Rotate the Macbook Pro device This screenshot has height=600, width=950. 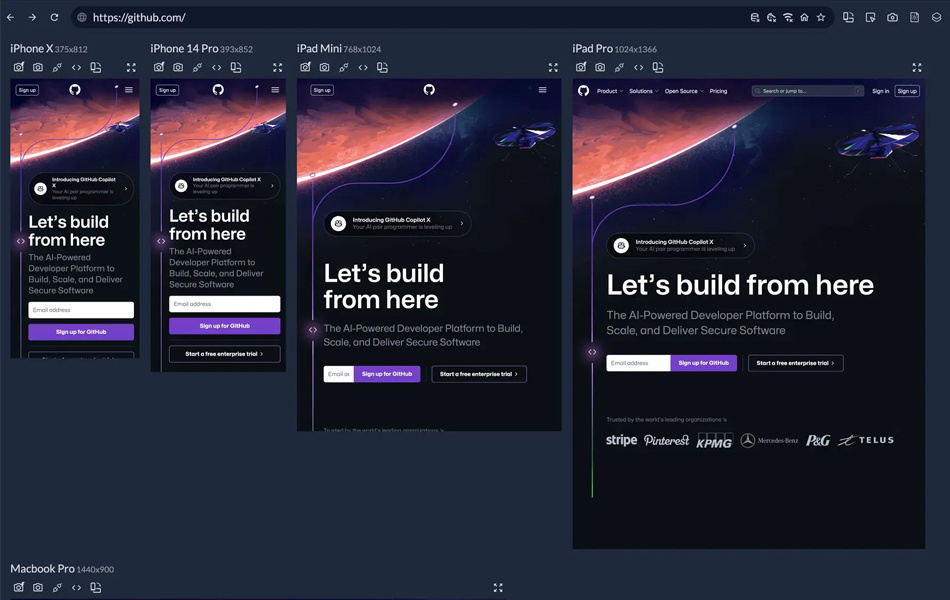click(96, 587)
